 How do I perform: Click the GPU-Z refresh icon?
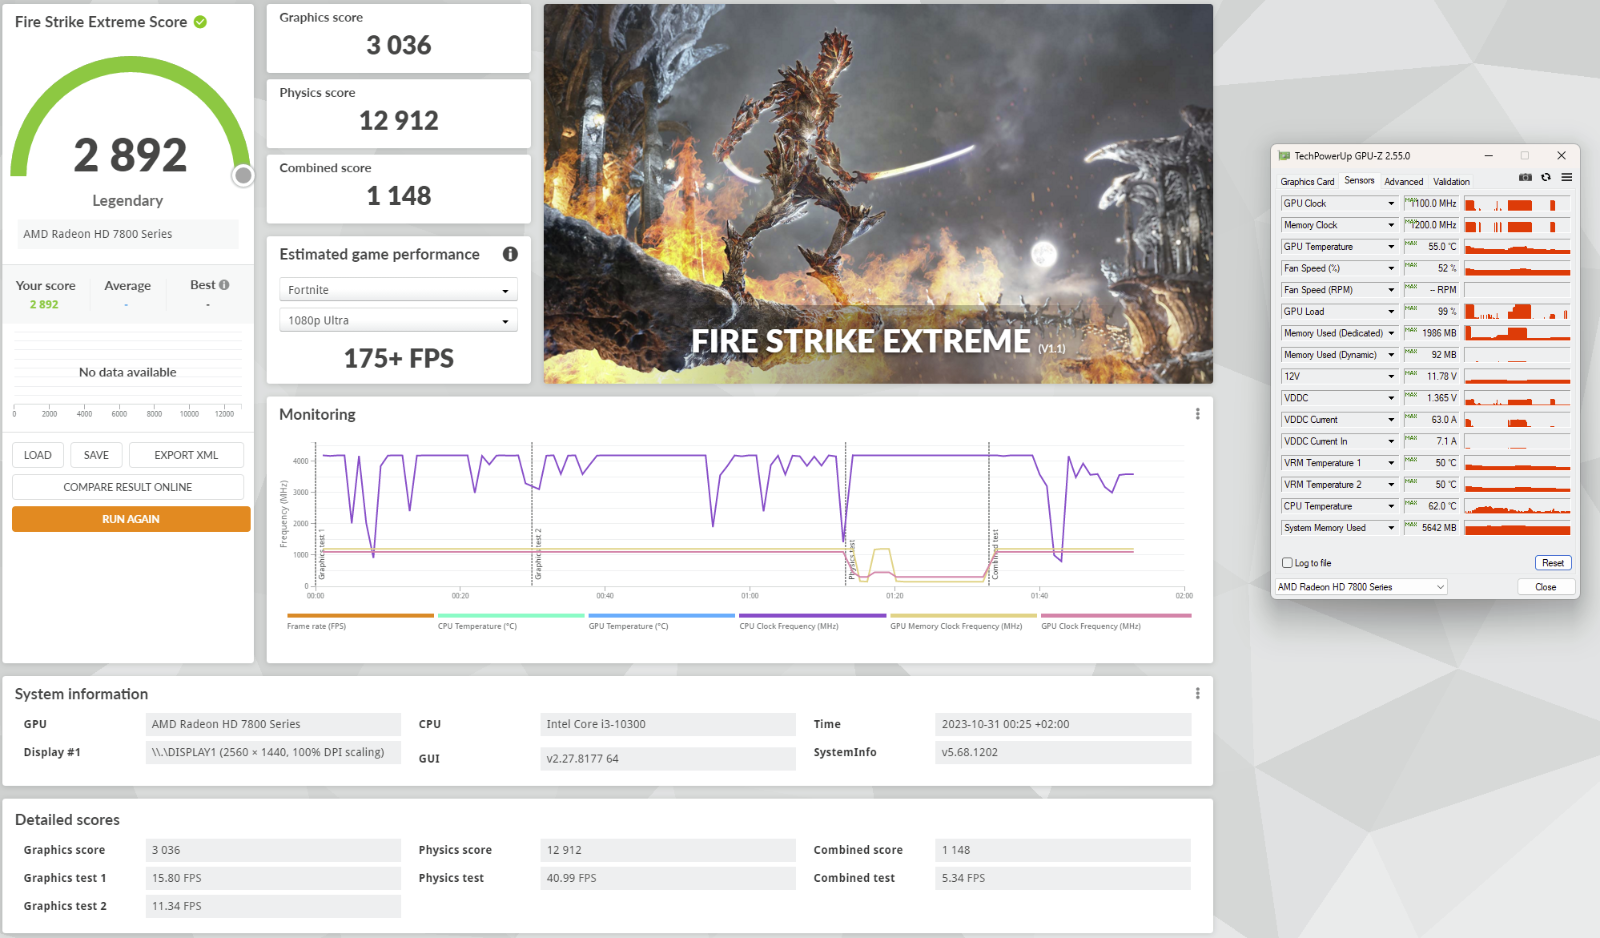pos(1546,177)
